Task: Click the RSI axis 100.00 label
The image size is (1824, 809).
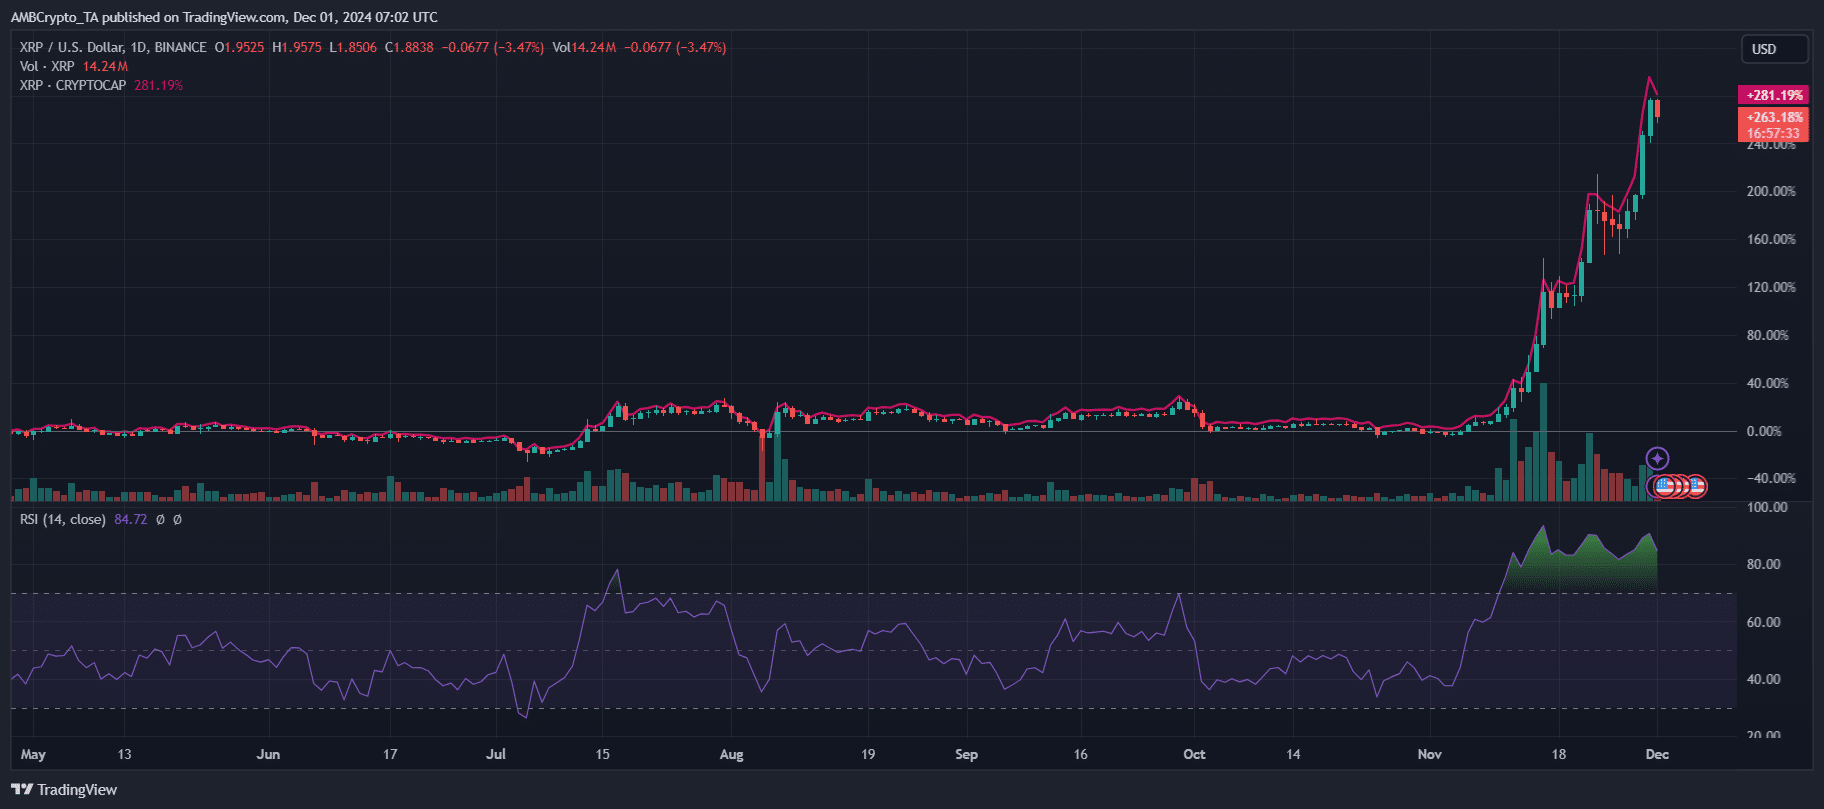Action: pyautogui.click(x=1767, y=507)
